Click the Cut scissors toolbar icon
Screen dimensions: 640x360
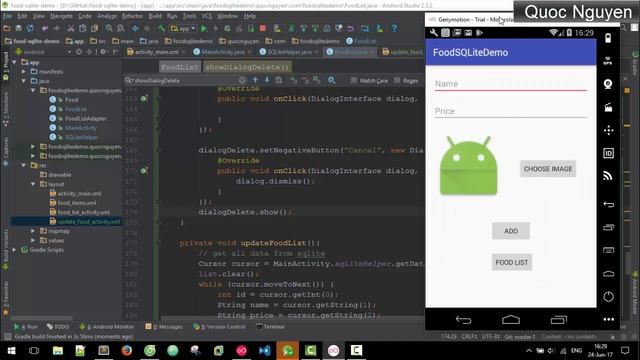pyautogui.click(x=71, y=29)
